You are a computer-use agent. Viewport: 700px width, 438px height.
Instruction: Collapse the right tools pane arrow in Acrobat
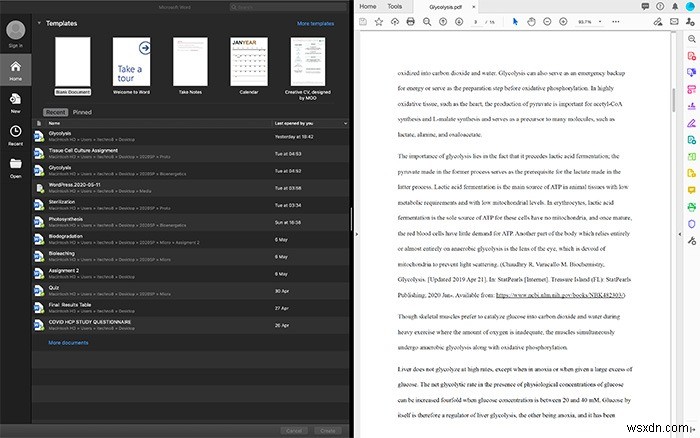679,234
